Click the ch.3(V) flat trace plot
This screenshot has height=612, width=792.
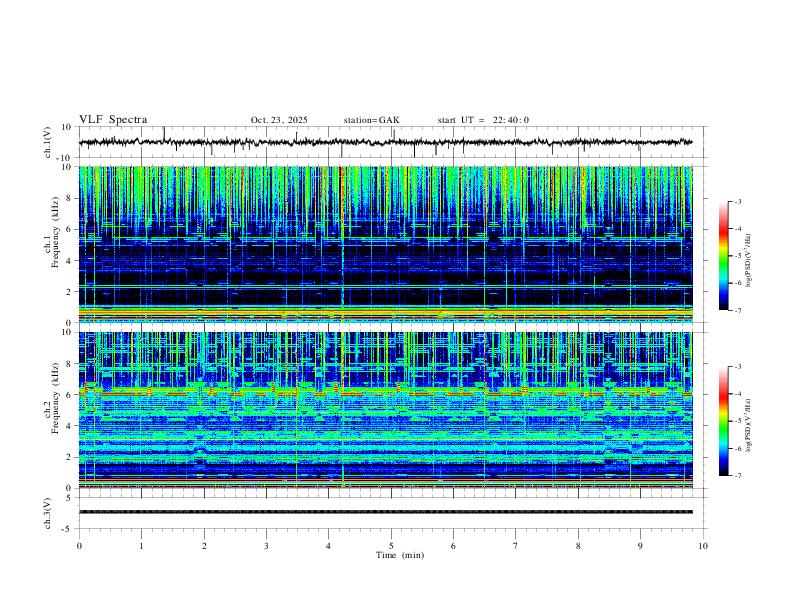click(x=386, y=512)
